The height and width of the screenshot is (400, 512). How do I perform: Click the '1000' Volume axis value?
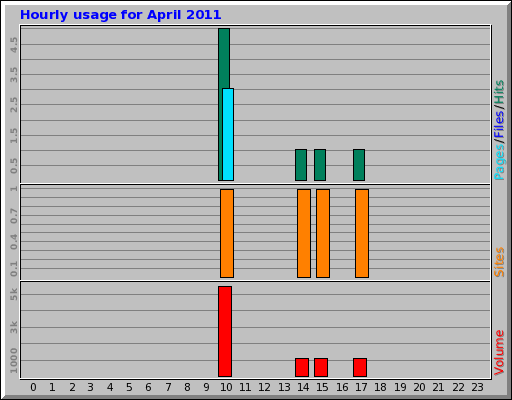pyautogui.click(x=14, y=360)
